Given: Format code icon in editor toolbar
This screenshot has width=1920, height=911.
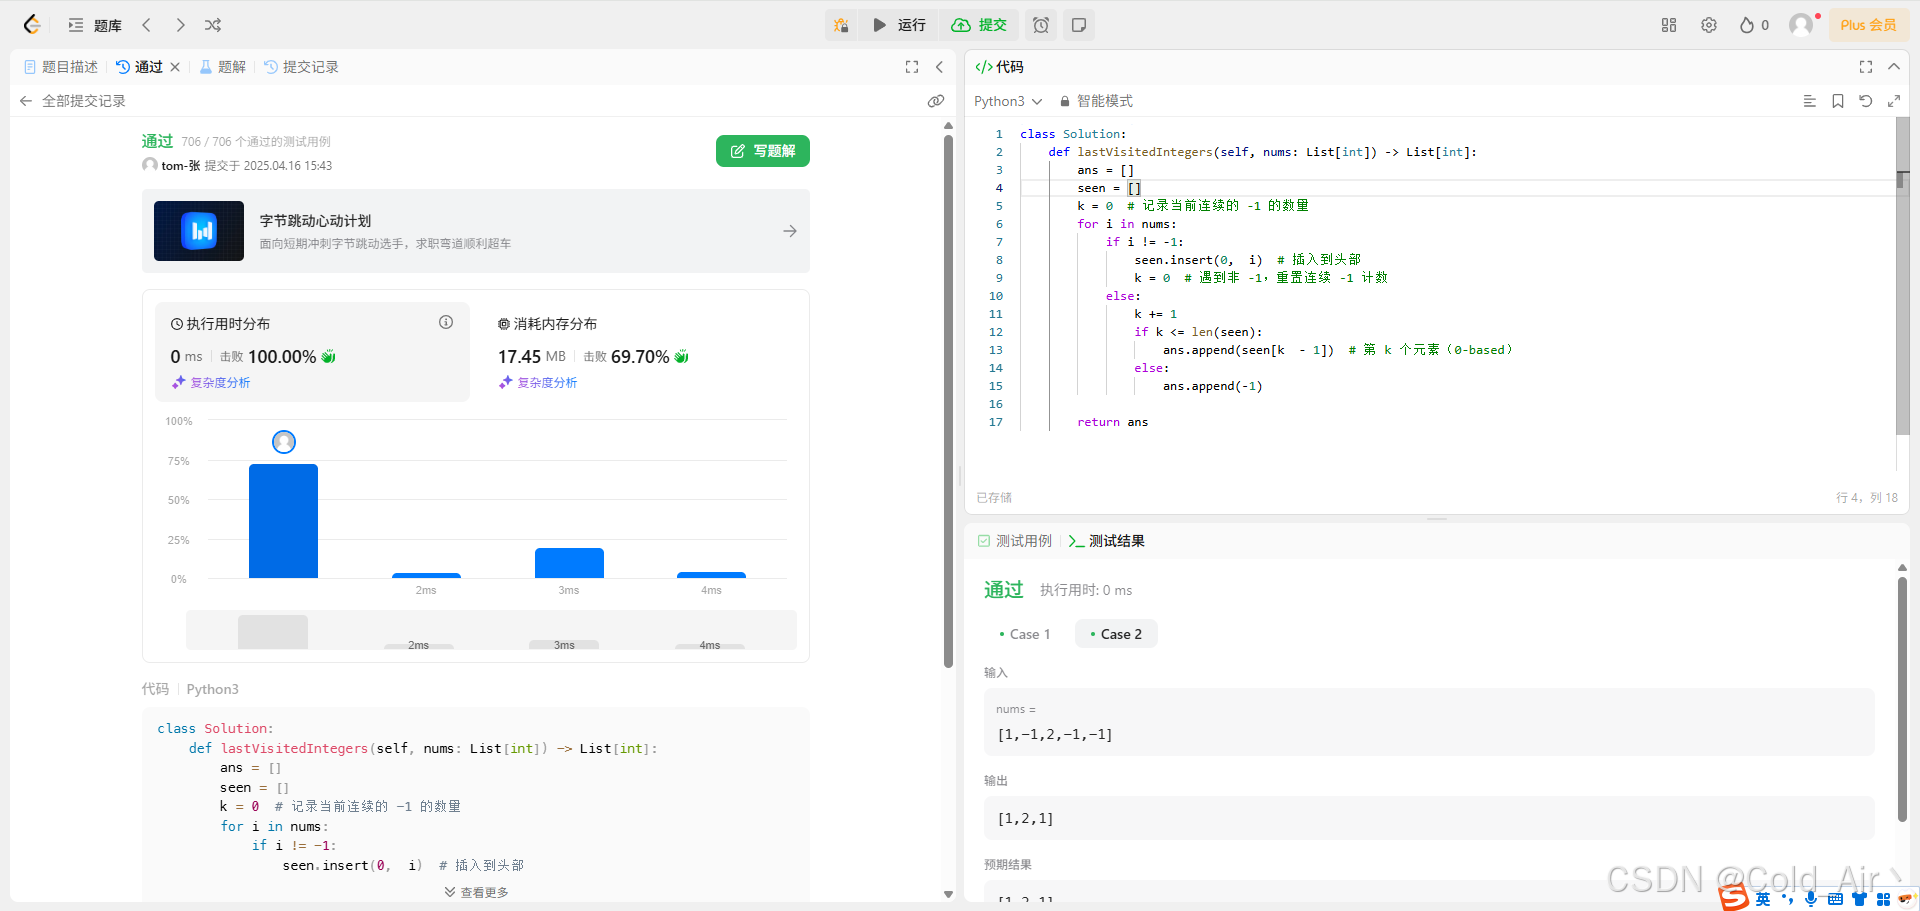Looking at the screenshot, I should pyautogui.click(x=1809, y=101).
